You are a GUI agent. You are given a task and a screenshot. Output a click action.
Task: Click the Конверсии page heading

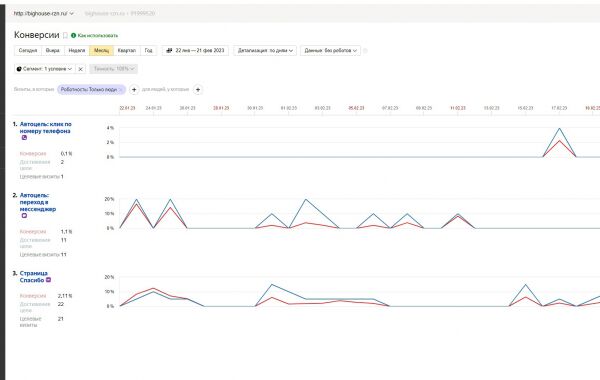(37, 35)
